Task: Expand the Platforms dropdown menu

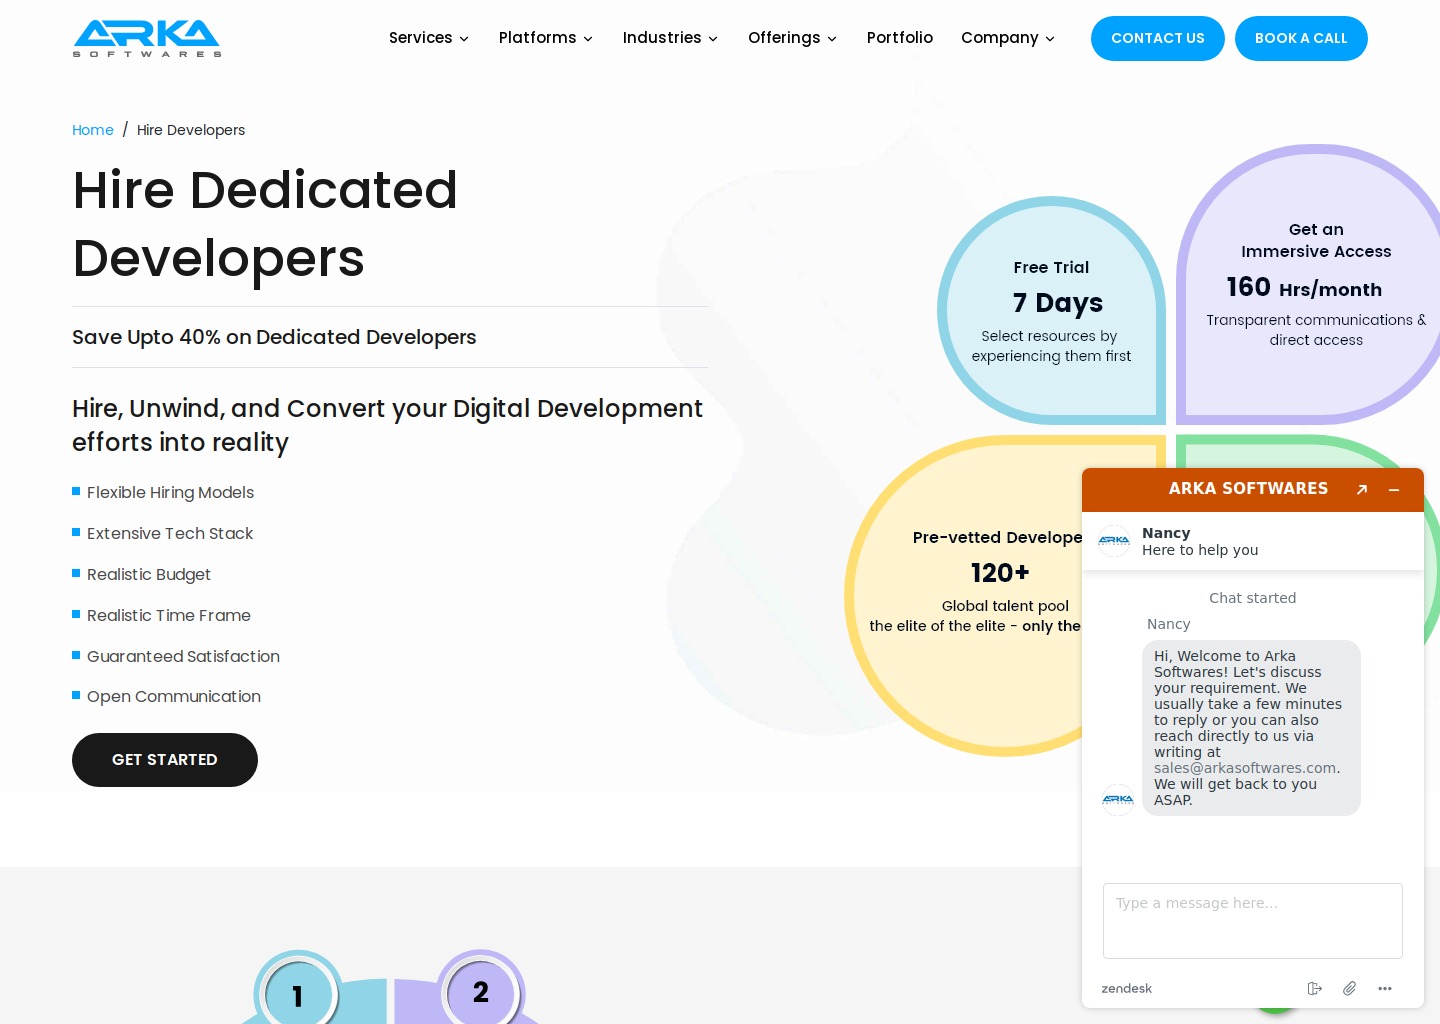Action: pos(546,38)
